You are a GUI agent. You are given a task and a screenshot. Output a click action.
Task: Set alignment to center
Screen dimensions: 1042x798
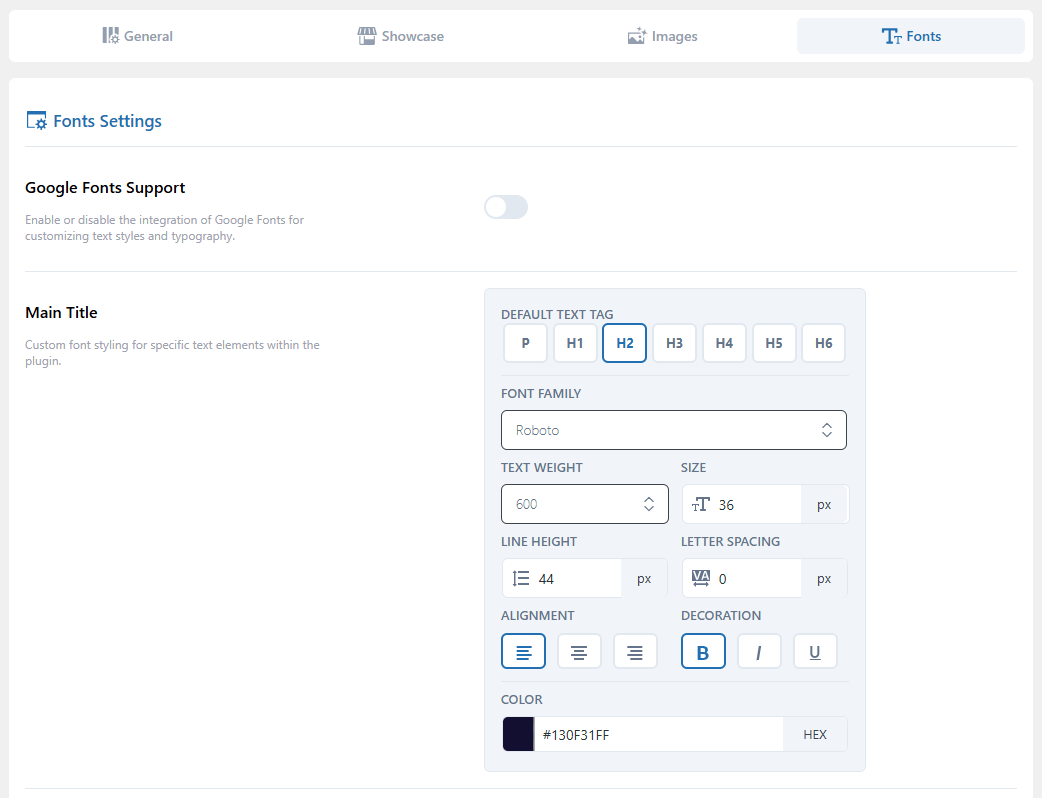click(x=579, y=651)
